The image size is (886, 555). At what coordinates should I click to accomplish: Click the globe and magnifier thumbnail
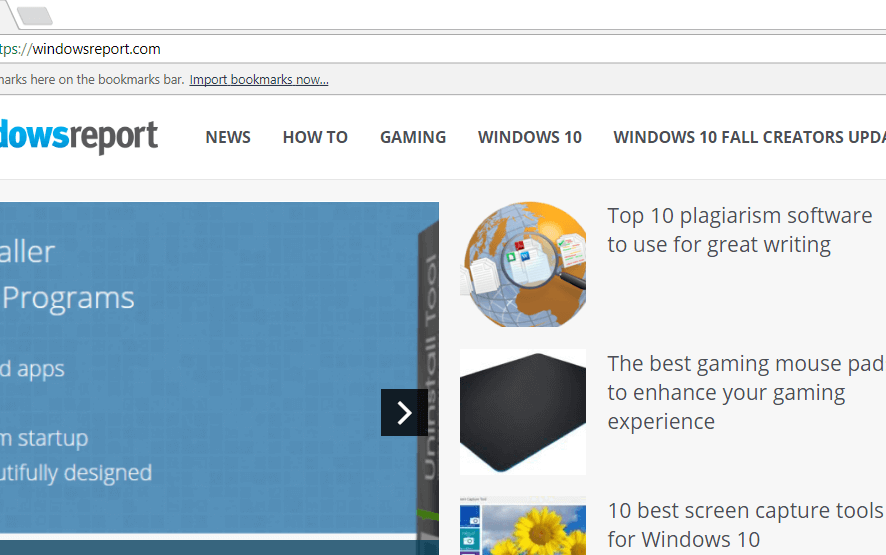(x=523, y=265)
